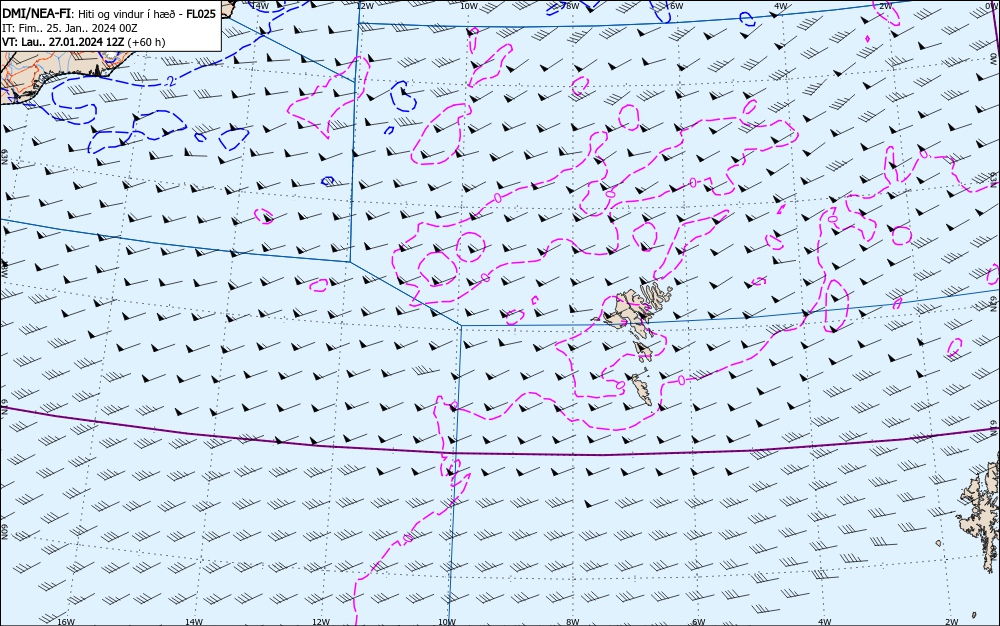This screenshot has height=626, width=1000.
Task: Click the 6W longitude label along the bottom edge
Action: point(699,622)
